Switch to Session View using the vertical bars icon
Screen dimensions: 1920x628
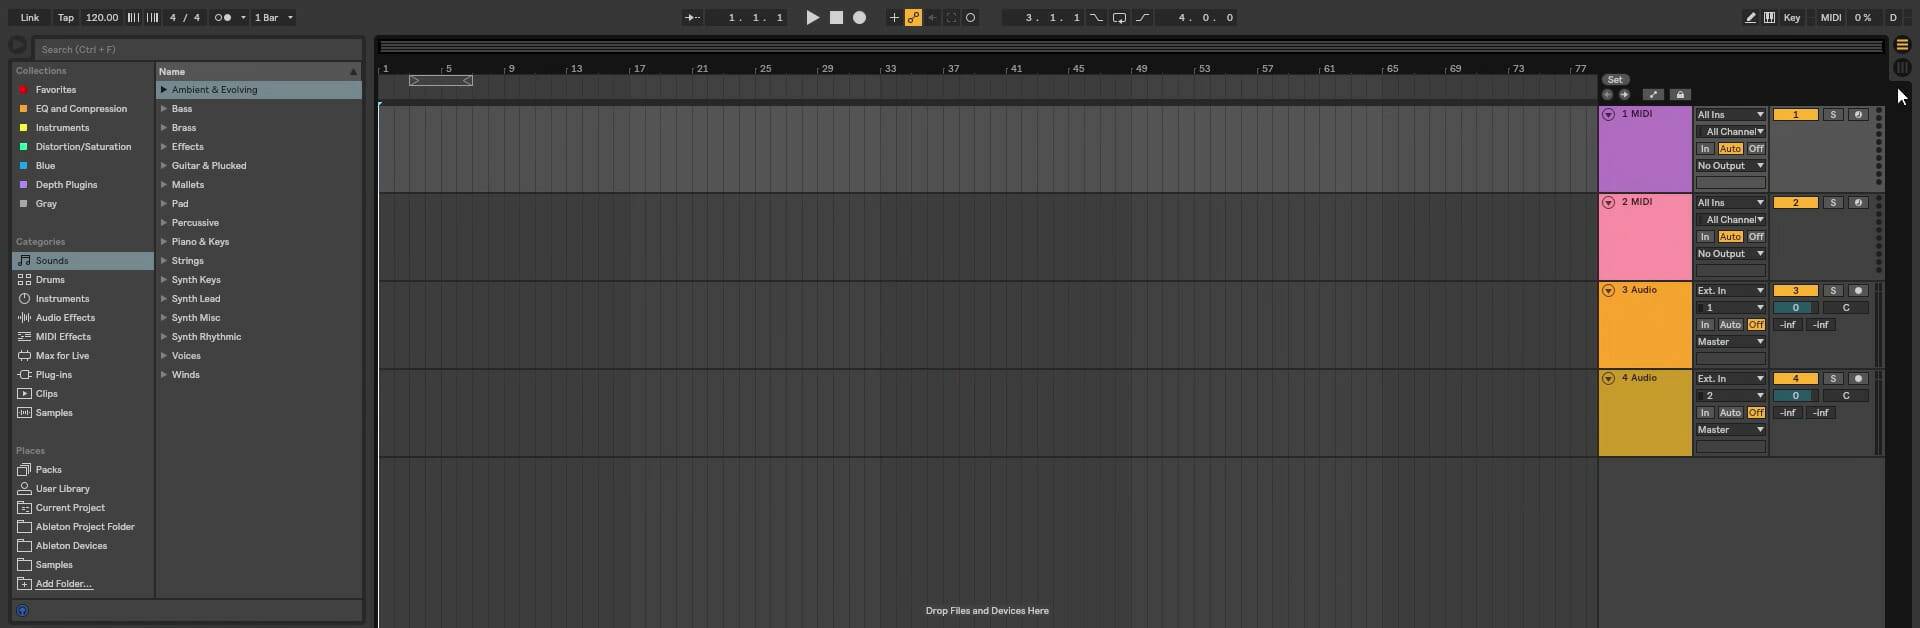coord(1902,68)
